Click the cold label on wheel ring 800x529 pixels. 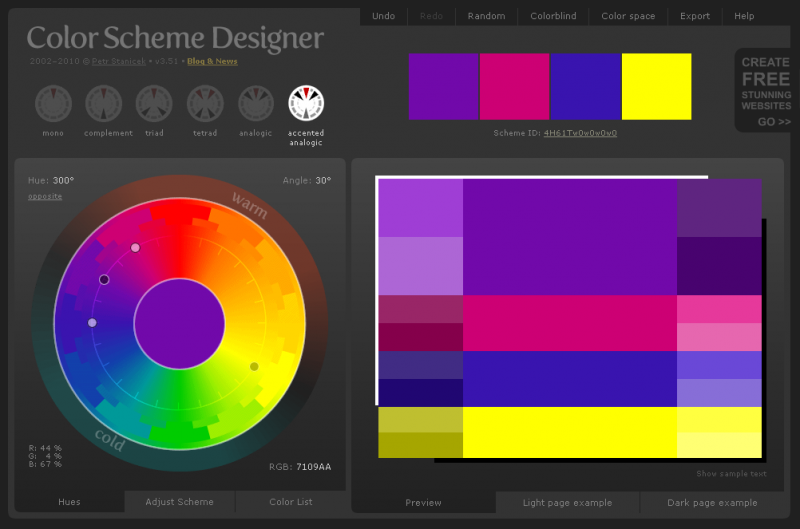click(110, 440)
